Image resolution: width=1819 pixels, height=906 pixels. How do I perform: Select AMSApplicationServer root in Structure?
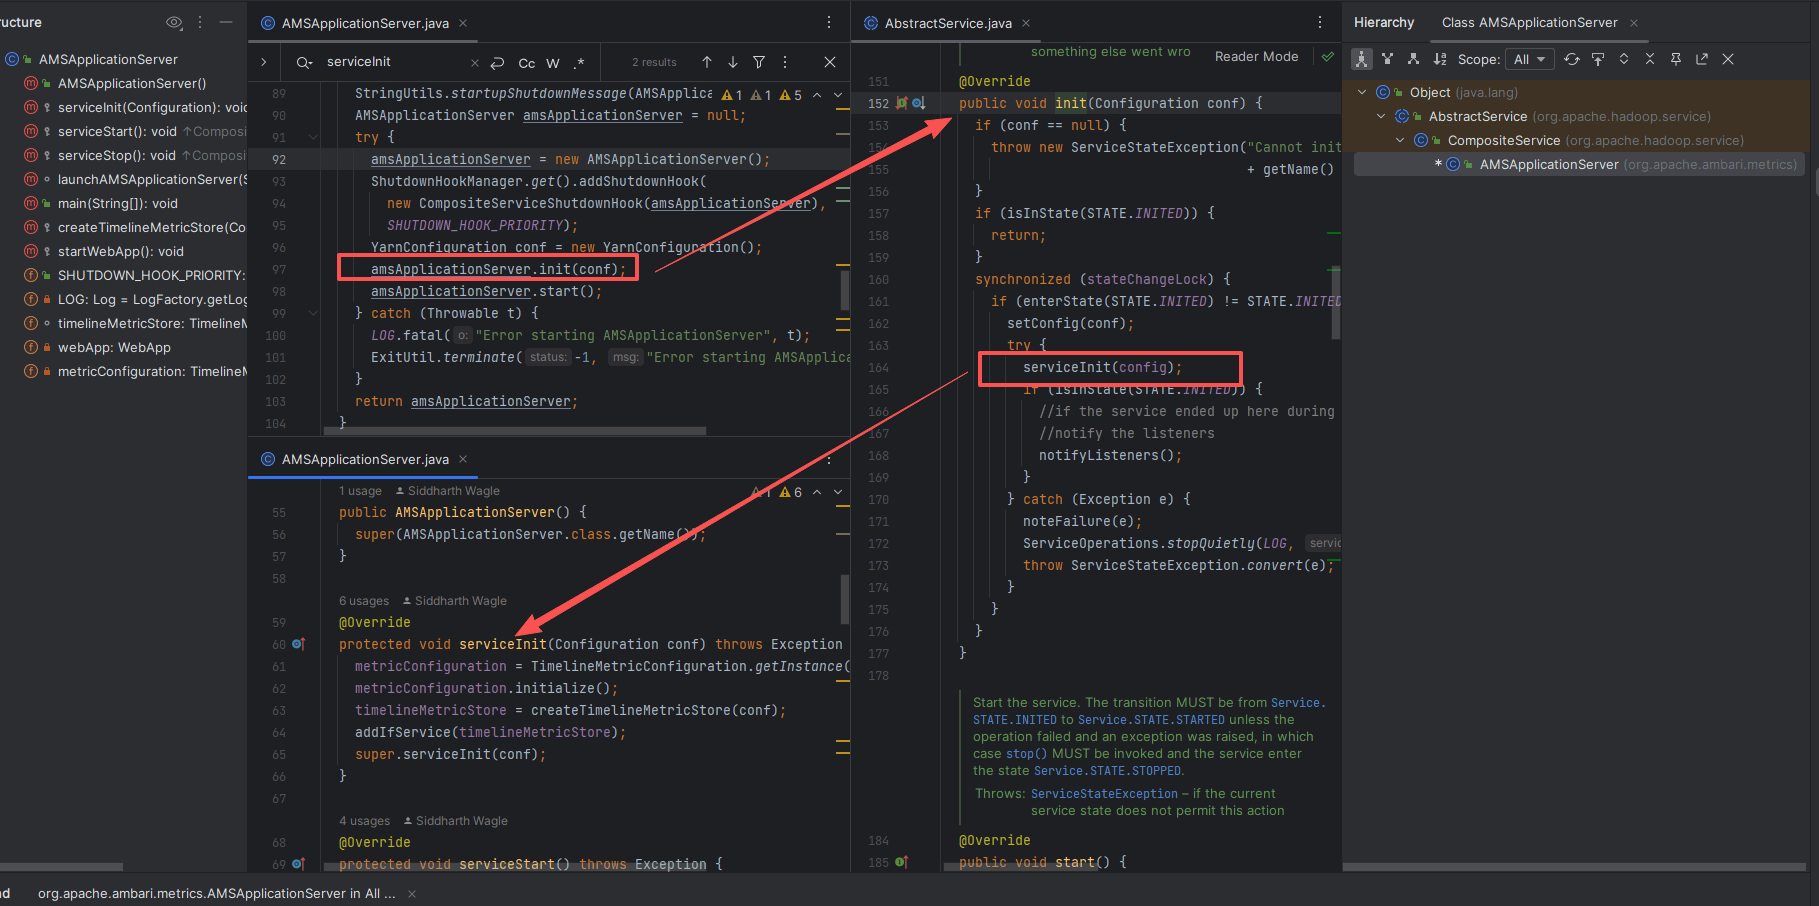[108, 59]
